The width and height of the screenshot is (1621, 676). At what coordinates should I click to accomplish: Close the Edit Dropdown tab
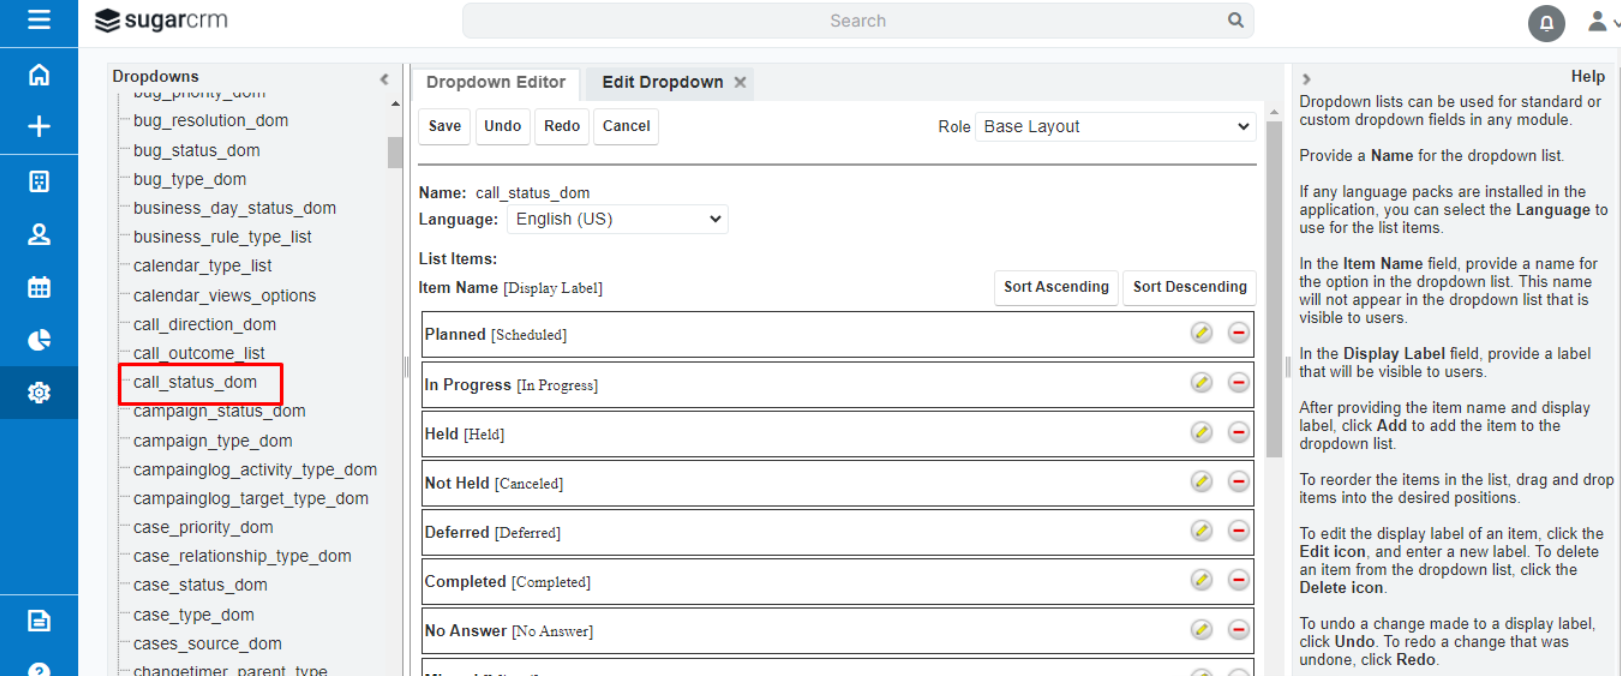click(740, 82)
